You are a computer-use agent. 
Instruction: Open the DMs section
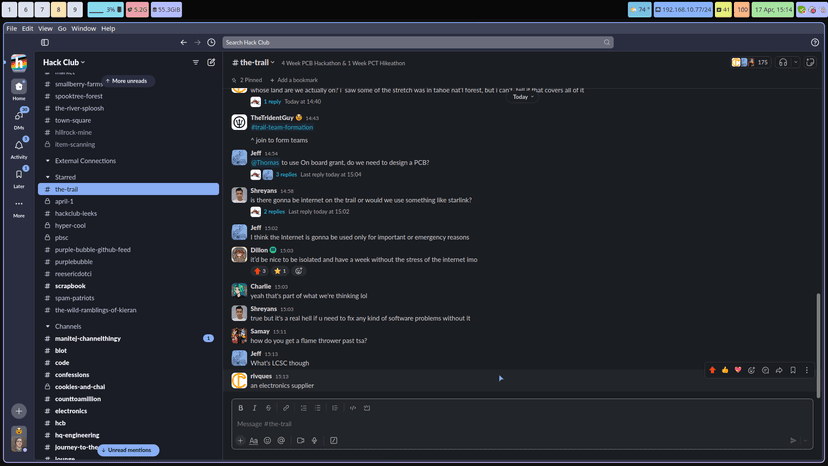19,118
